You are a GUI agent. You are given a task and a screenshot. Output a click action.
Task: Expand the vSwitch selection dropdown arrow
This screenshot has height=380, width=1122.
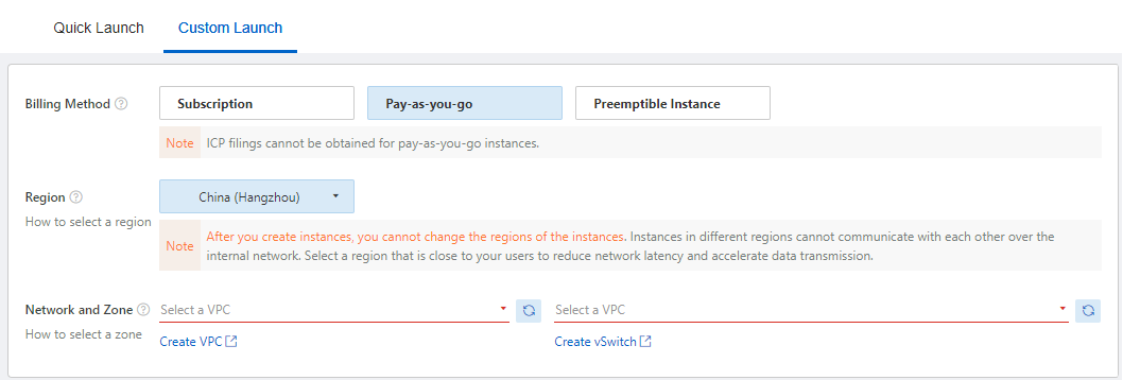point(1063,308)
